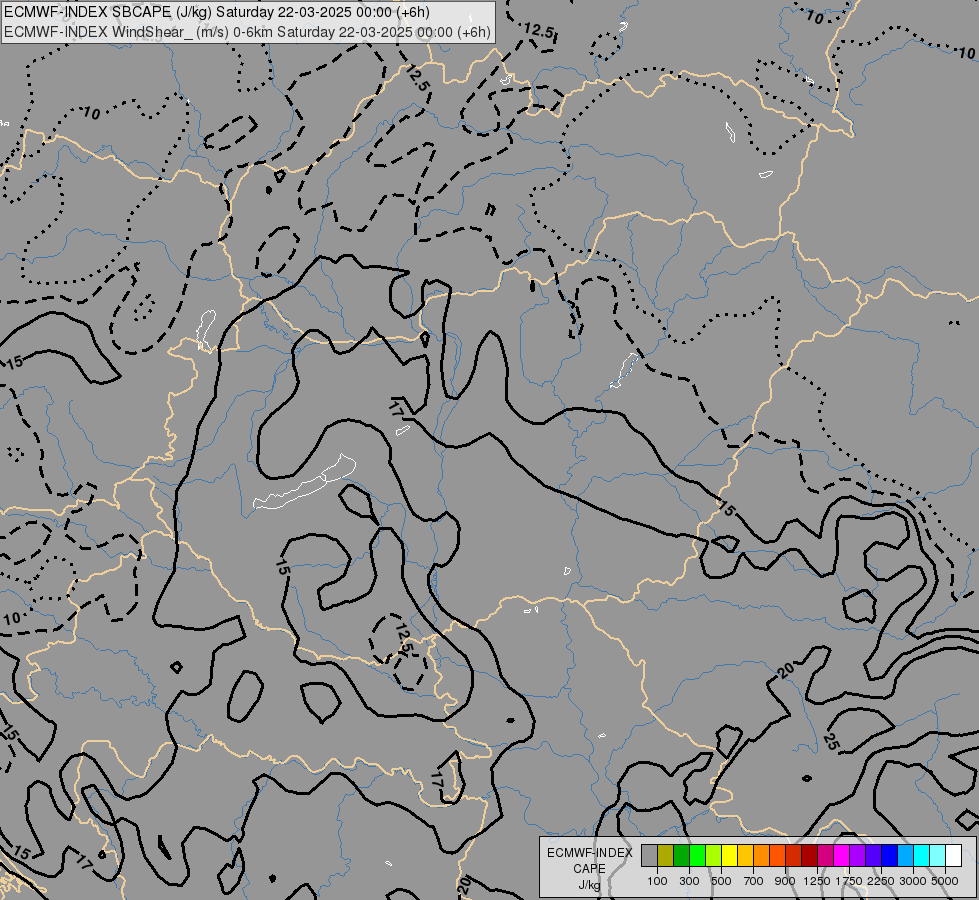Click the legend tick label 5000

945,881
